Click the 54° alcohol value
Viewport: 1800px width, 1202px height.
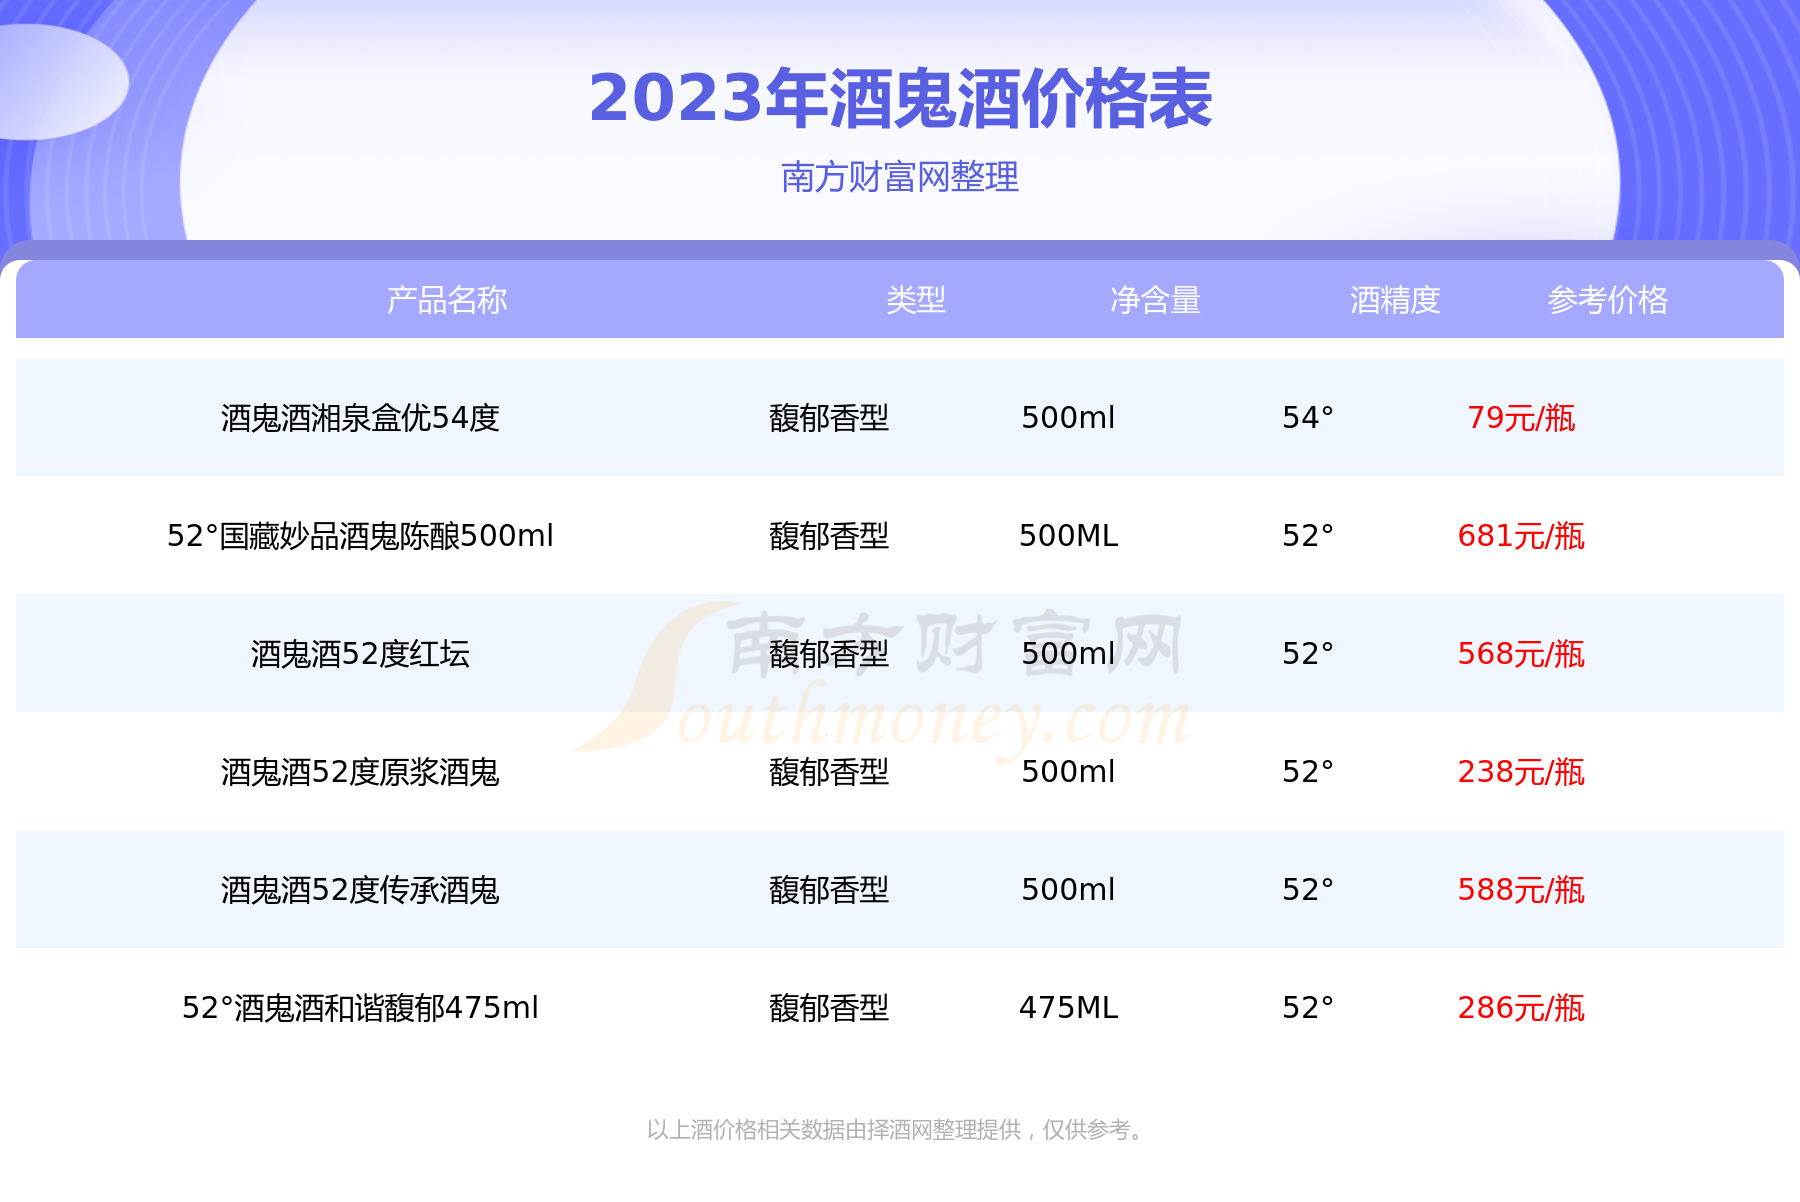[1308, 418]
